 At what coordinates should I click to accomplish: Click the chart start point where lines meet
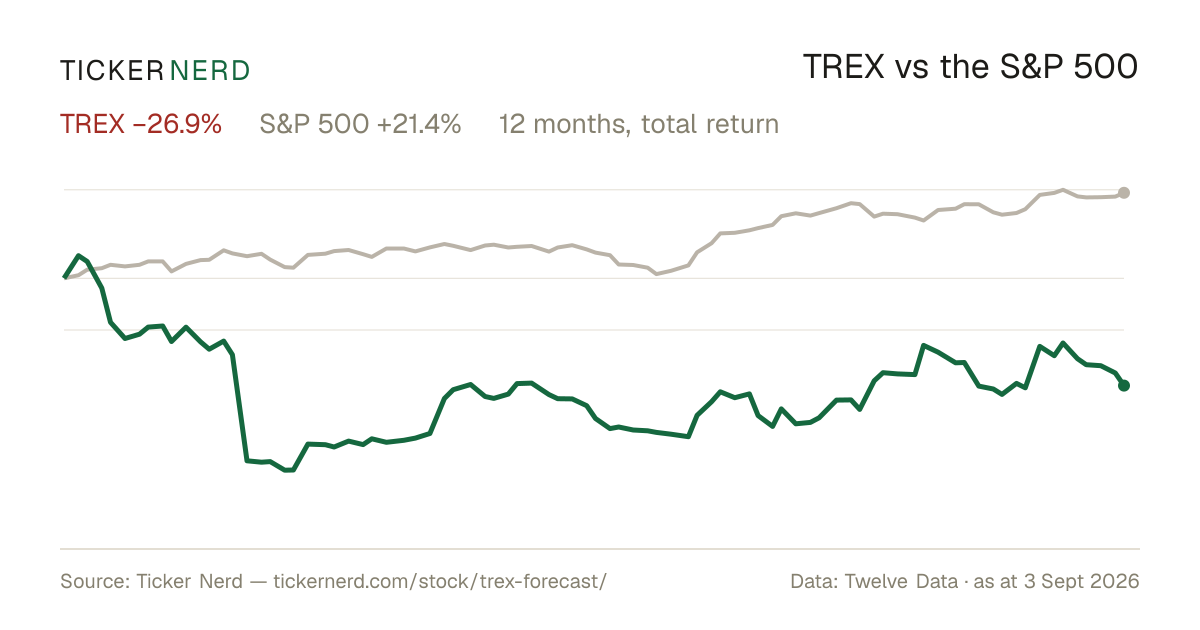tap(65, 277)
